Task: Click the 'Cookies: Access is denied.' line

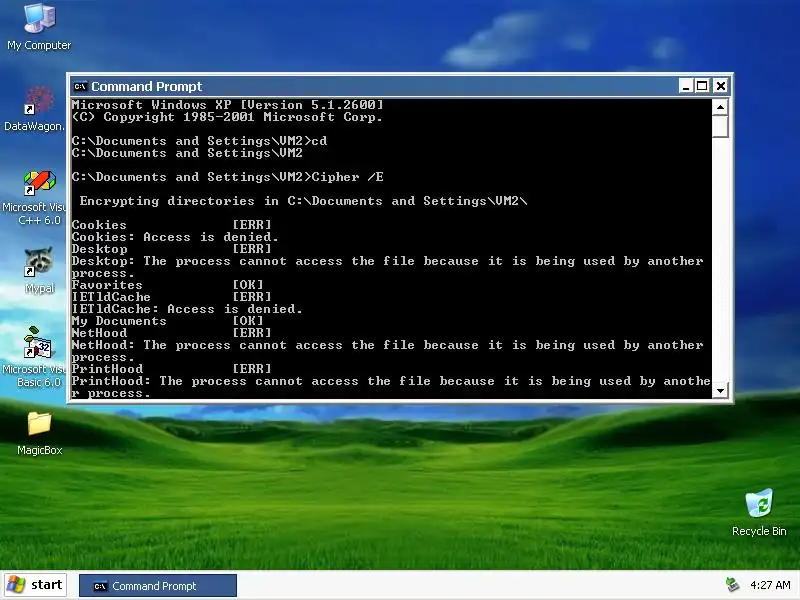Action: click(175, 237)
